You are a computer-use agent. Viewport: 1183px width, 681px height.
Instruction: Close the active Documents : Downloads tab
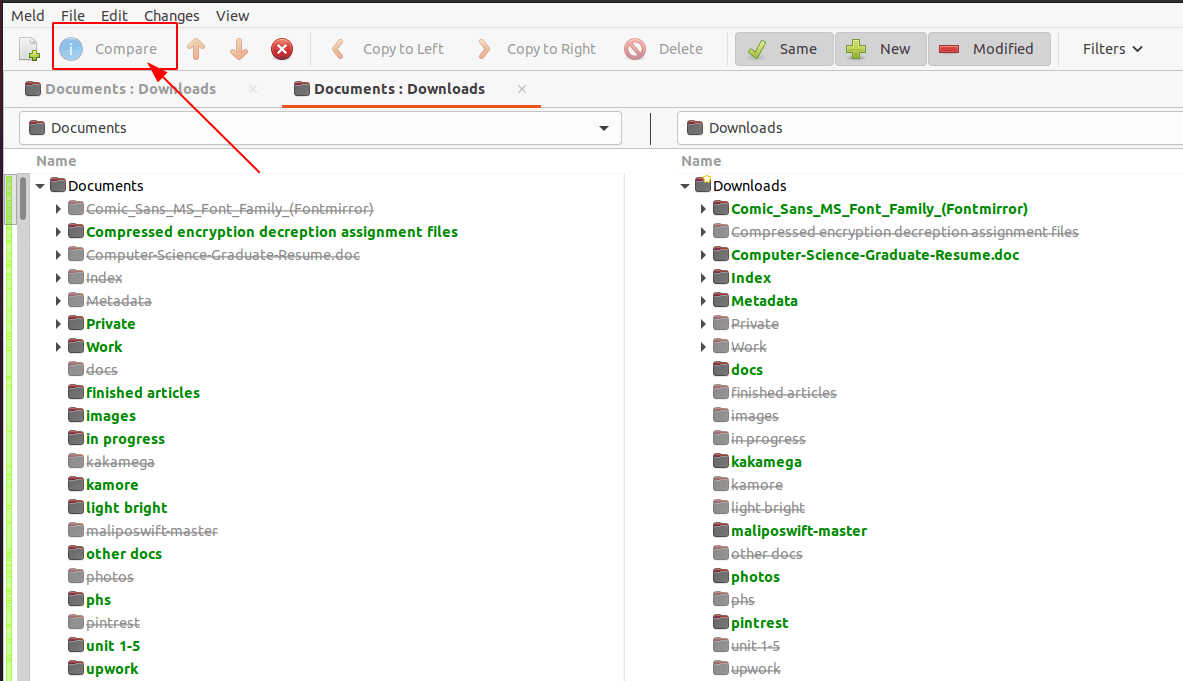click(x=522, y=89)
